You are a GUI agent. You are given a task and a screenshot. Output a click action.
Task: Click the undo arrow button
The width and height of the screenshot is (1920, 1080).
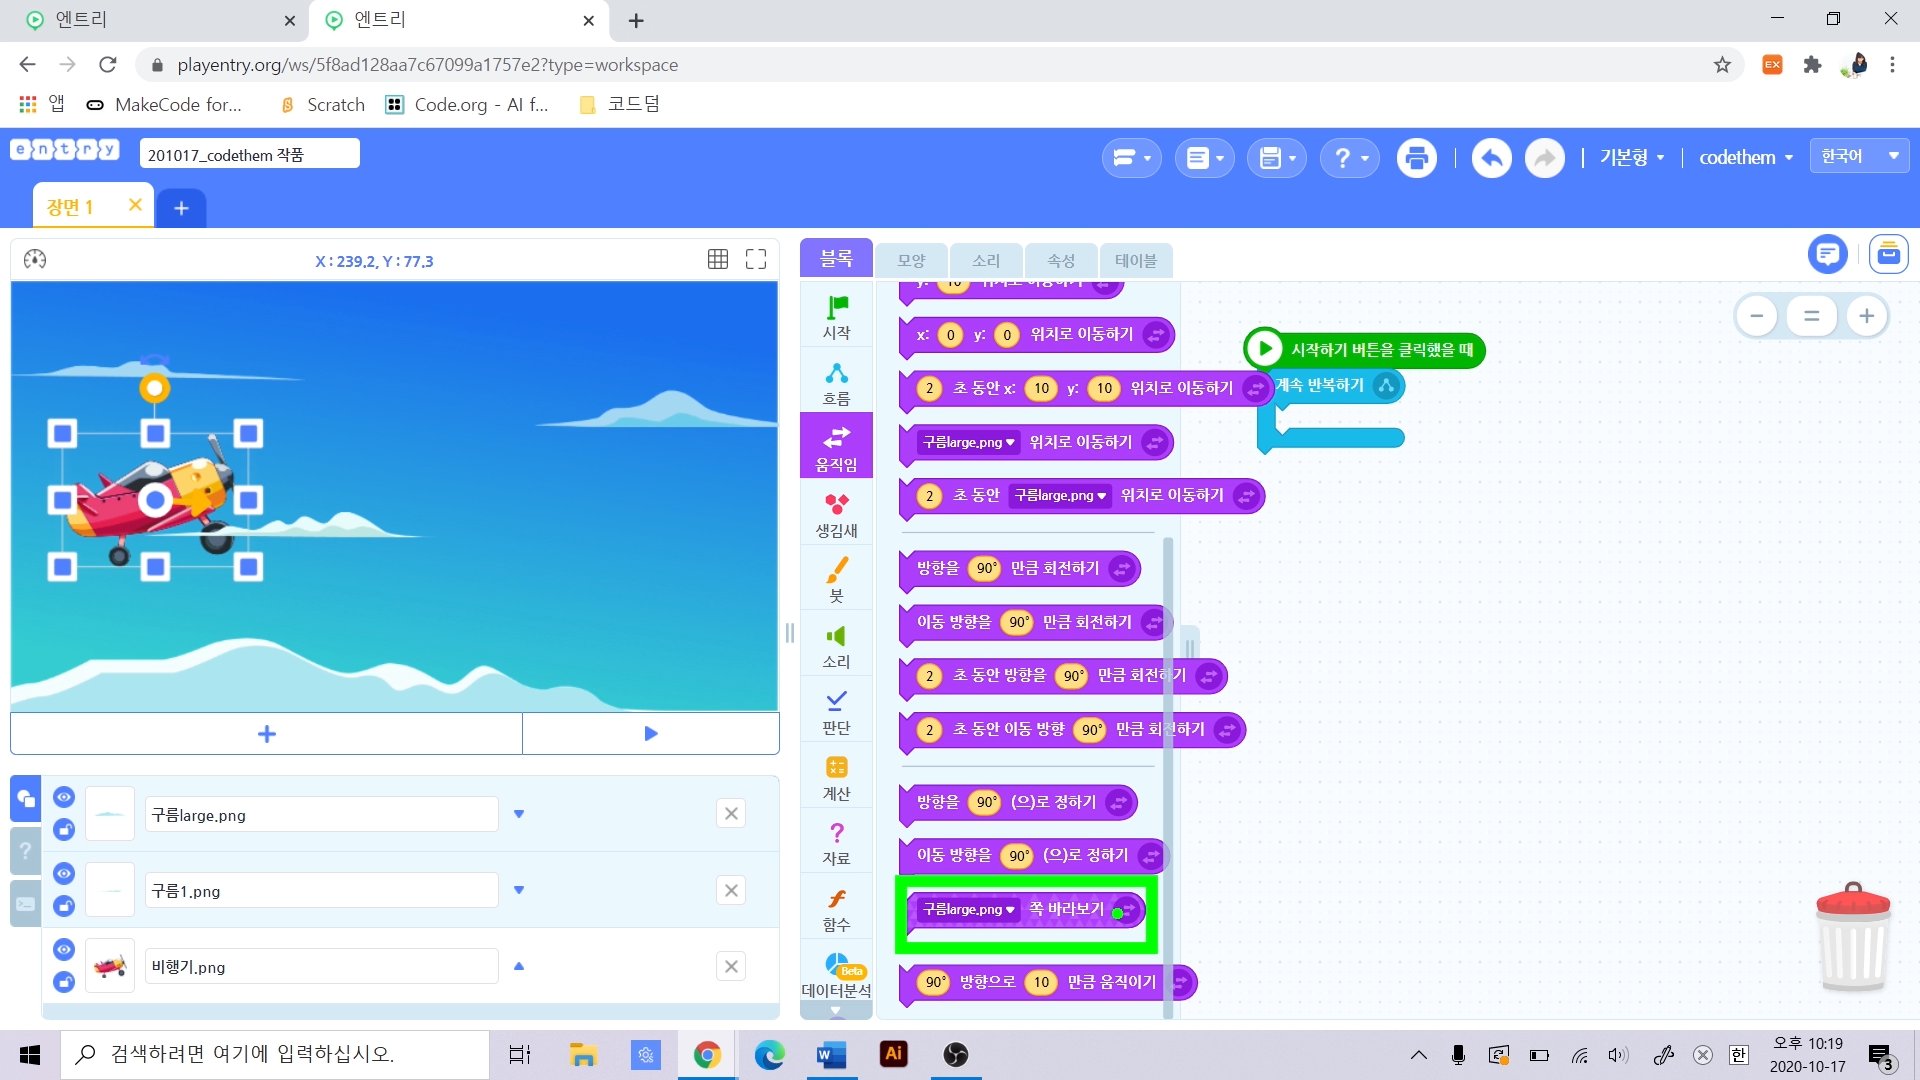(x=1491, y=158)
